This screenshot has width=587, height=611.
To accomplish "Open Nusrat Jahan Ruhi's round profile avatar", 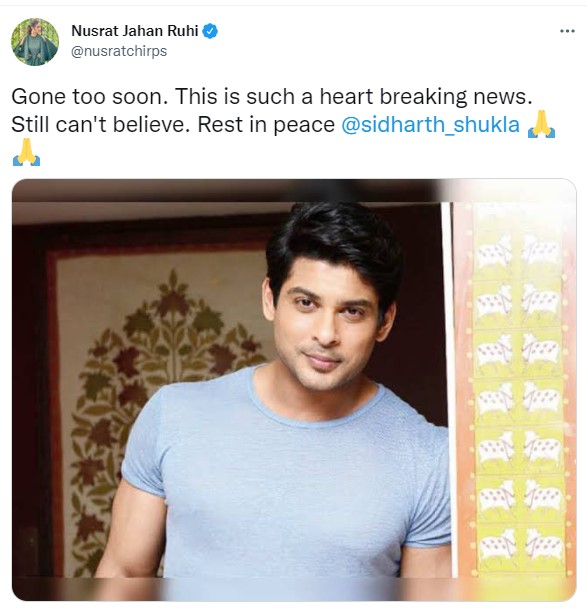I will (35, 42).
